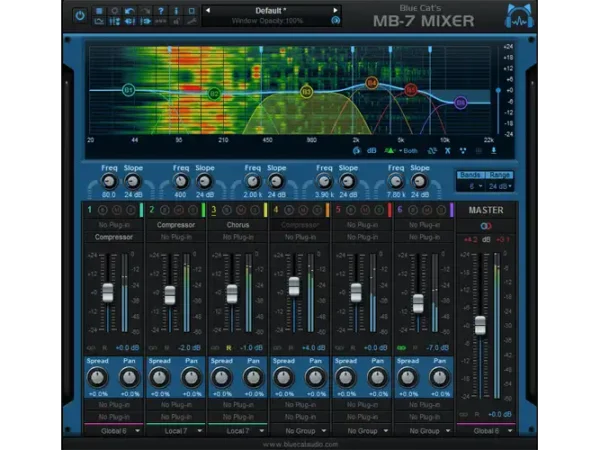This screenshot has width=600, height=450.
Task: Open band 1 Global 6 group dropdown
Action: (x=114, y=431)
